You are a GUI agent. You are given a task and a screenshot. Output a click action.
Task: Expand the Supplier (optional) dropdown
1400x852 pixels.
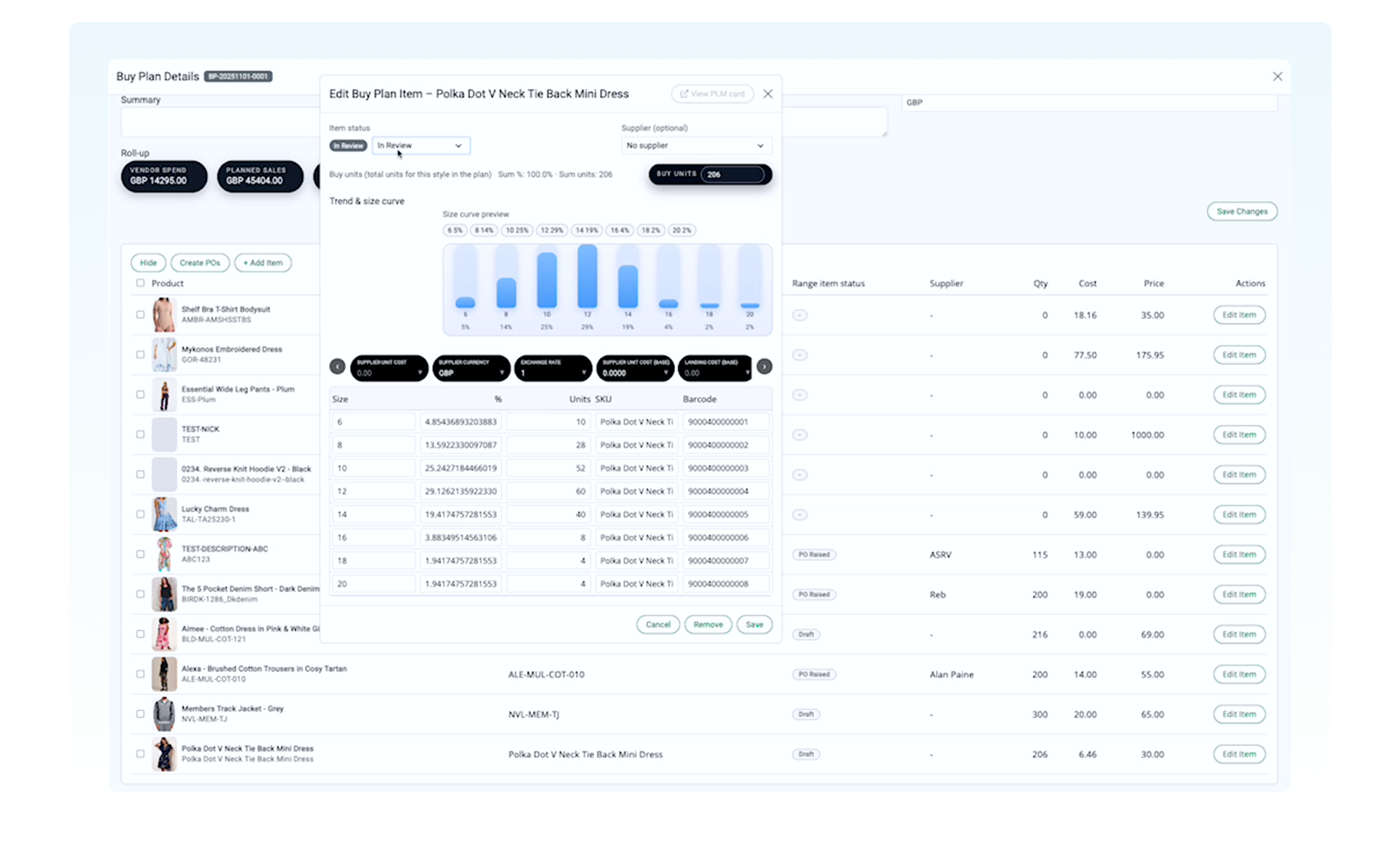696,146
